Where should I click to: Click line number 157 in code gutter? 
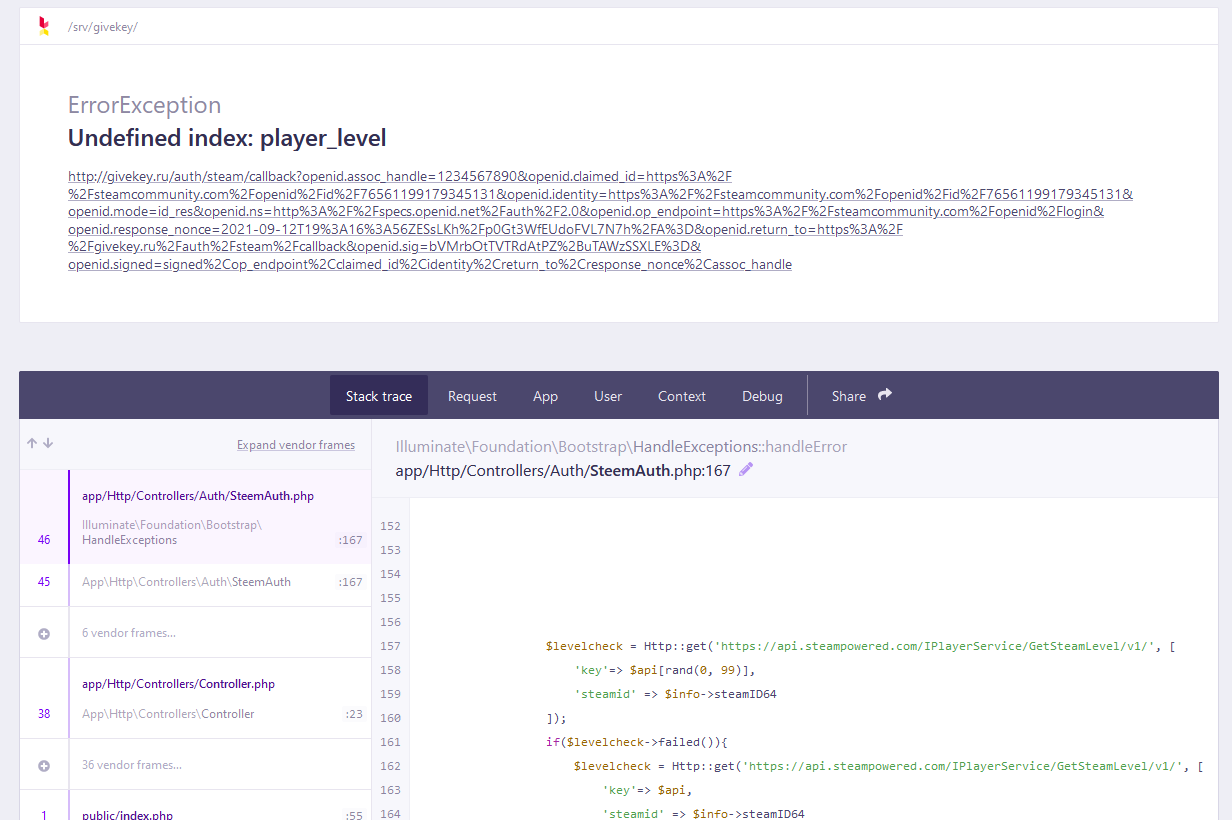(390, 646)
